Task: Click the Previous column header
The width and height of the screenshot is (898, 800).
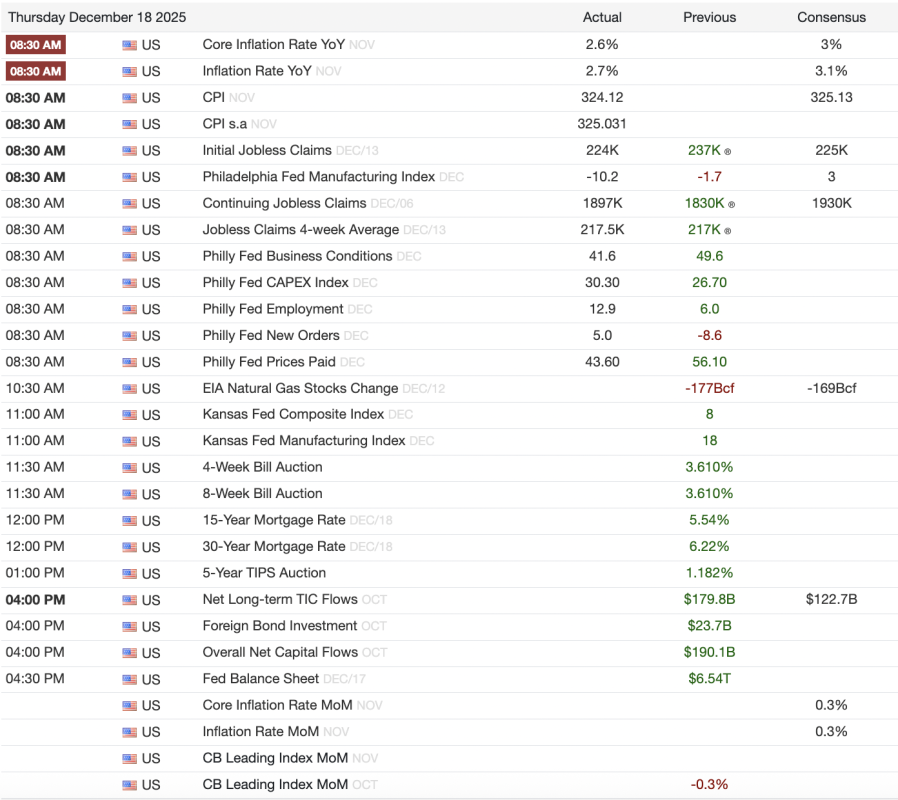Action: [x=709, y=17]
